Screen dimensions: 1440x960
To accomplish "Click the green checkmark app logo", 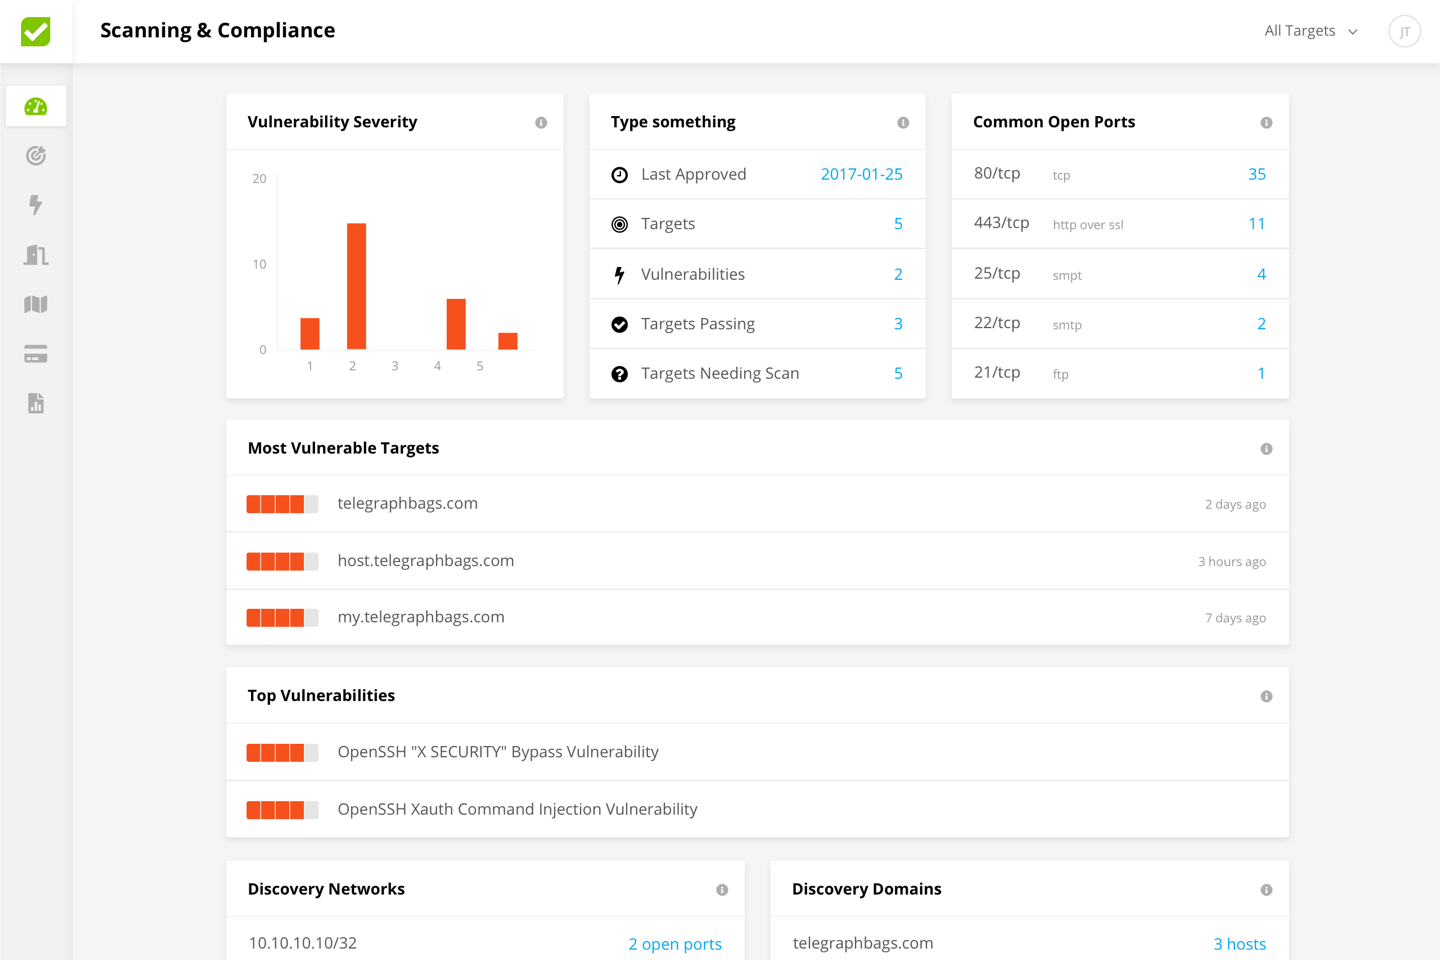I will tap(36, 31).
